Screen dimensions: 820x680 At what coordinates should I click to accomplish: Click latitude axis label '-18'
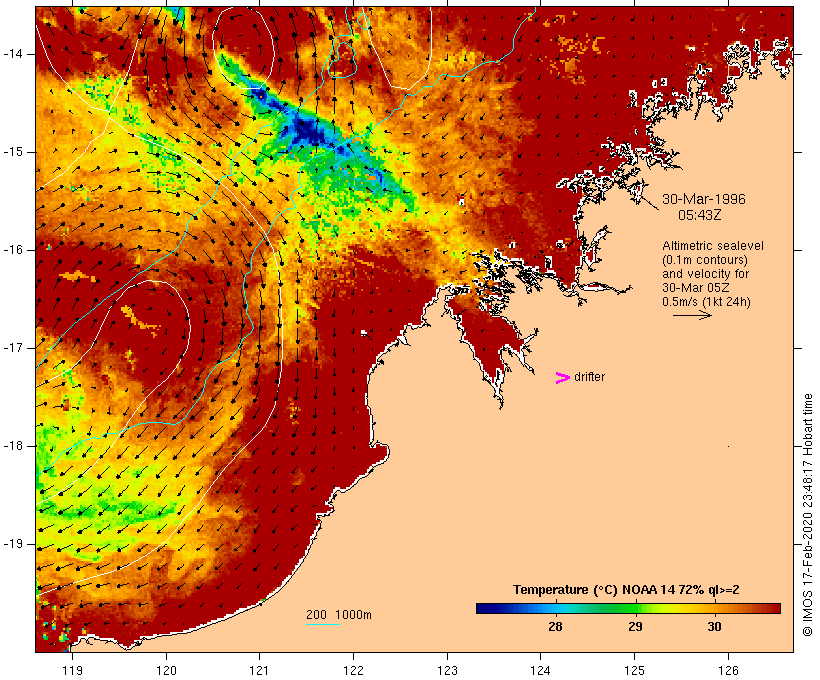(12, 446)
